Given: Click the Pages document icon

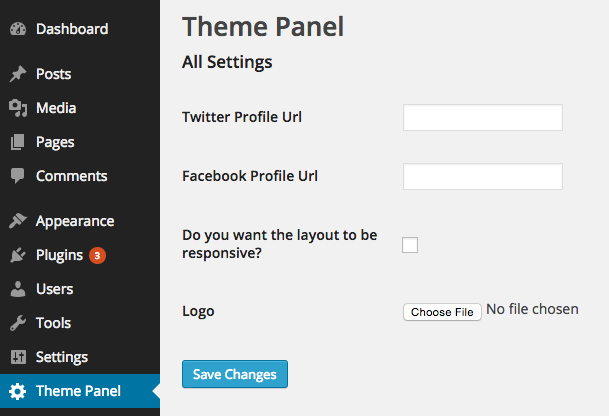Looking at the screenshot, I should pyautogui.click(x=17, y=142).
